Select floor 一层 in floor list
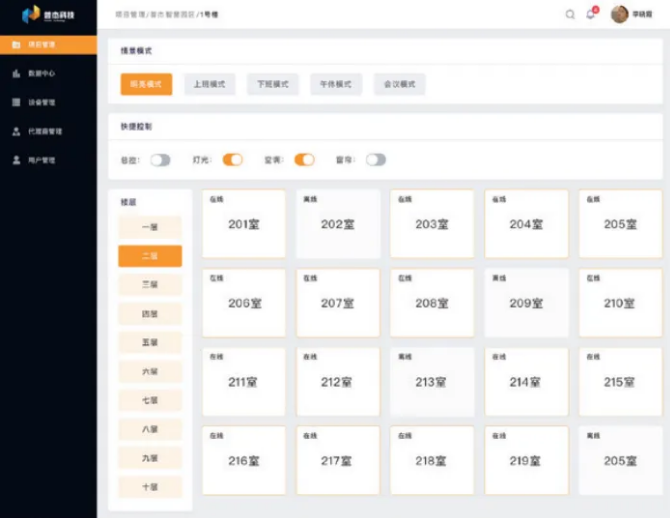The height and width of the screenshot is (518, 670). coord(150,227)
